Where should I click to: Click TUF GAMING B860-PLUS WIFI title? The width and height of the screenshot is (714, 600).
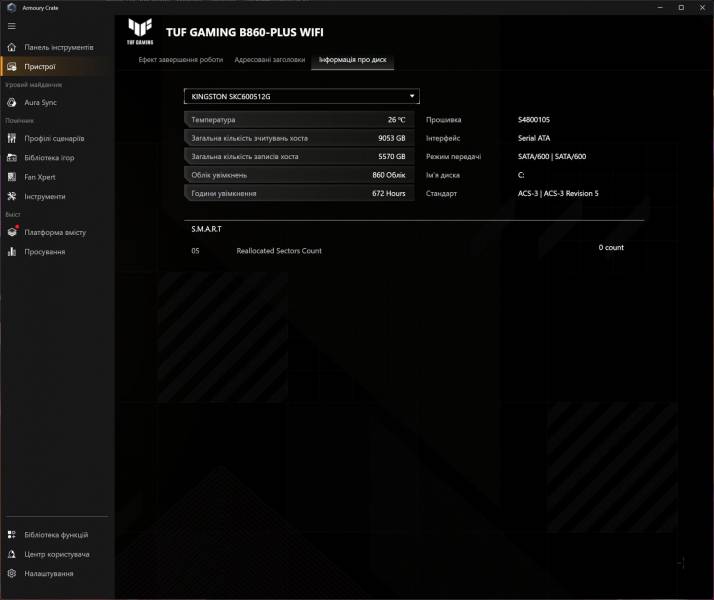pyautogui.click(x=245, y=32)
